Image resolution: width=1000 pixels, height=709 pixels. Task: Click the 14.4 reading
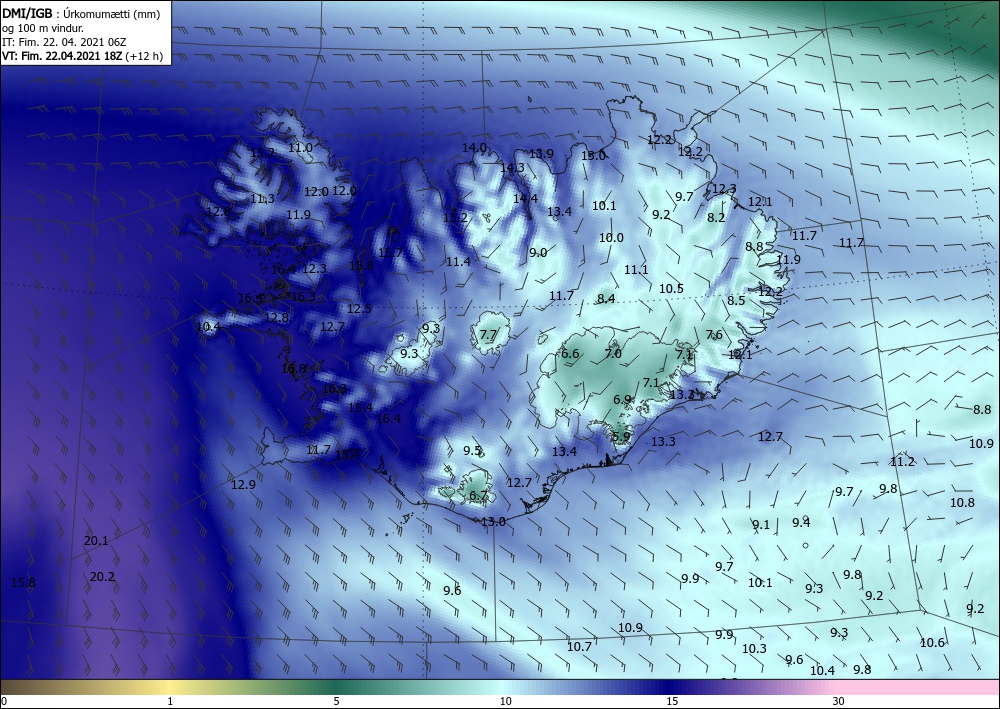(x=526, y=199)
